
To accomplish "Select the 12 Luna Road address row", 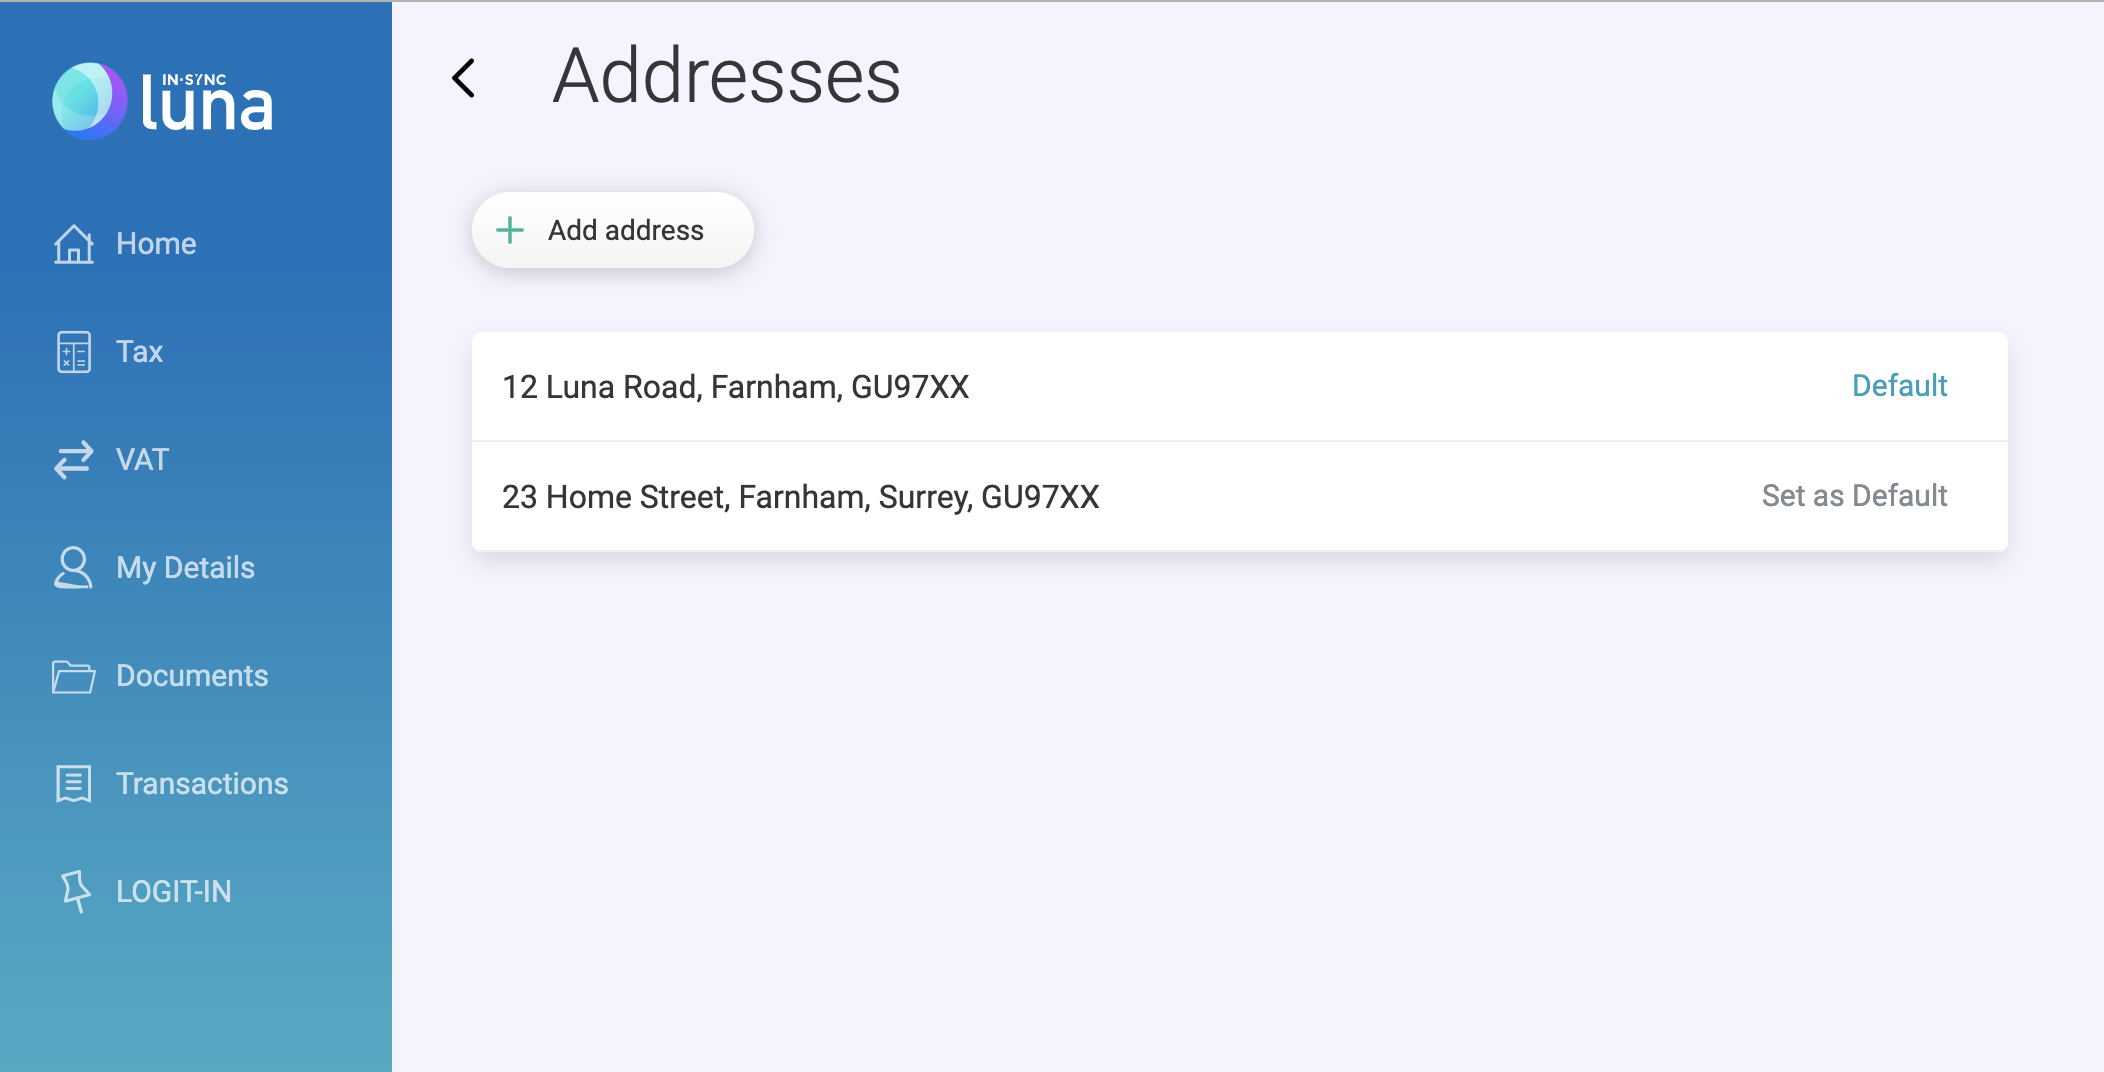I will point(736,387).
